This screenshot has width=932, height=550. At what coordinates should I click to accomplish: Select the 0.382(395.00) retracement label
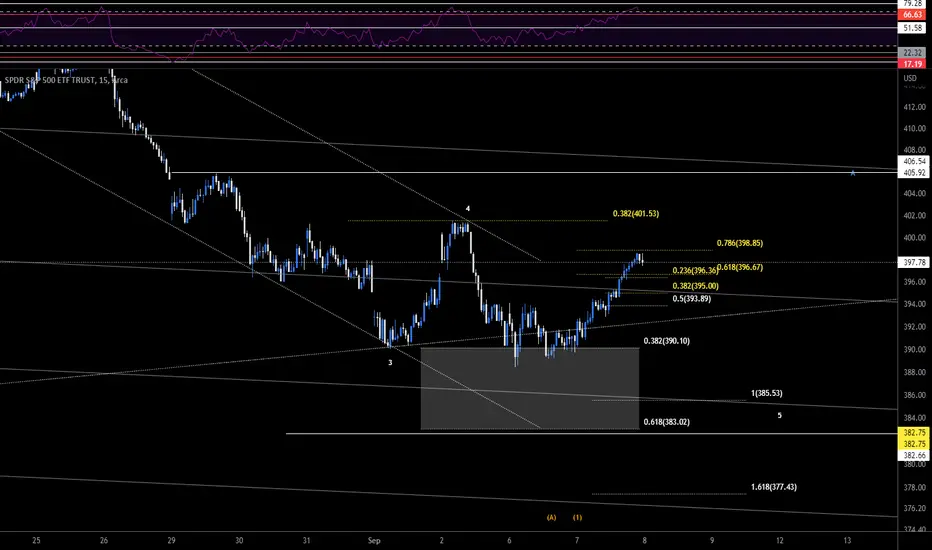[x=695, y=286]
